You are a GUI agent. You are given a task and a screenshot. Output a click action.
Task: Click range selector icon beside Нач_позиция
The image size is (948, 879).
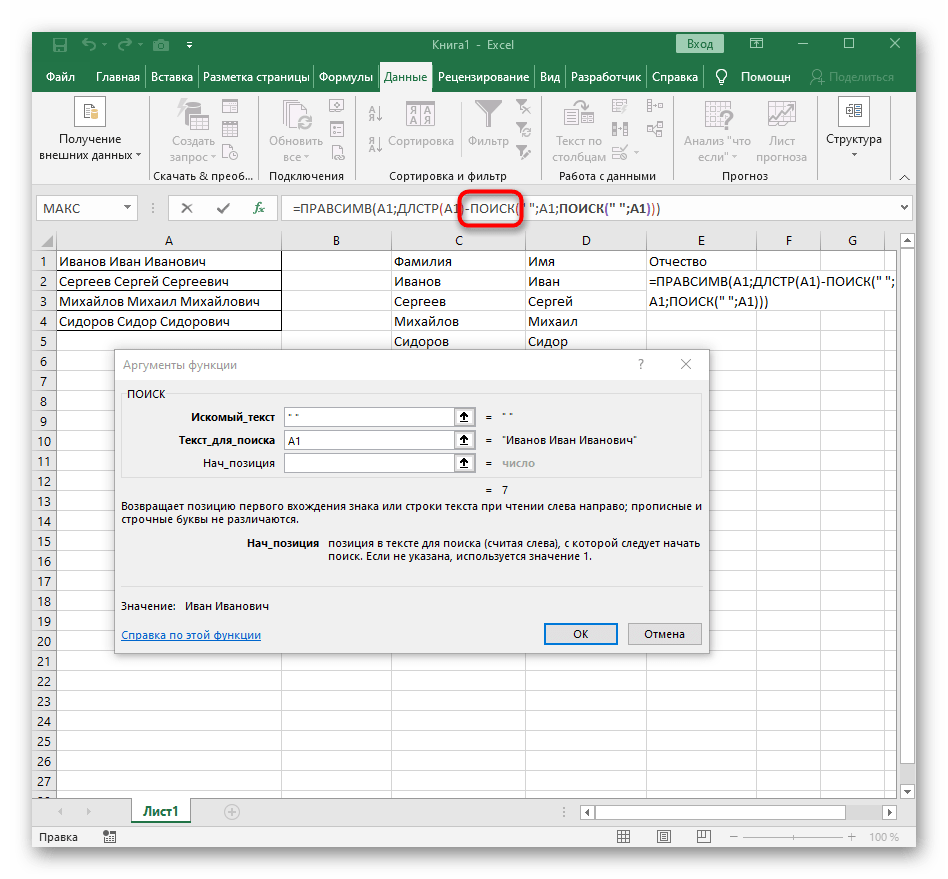click(x=464, y=463)
